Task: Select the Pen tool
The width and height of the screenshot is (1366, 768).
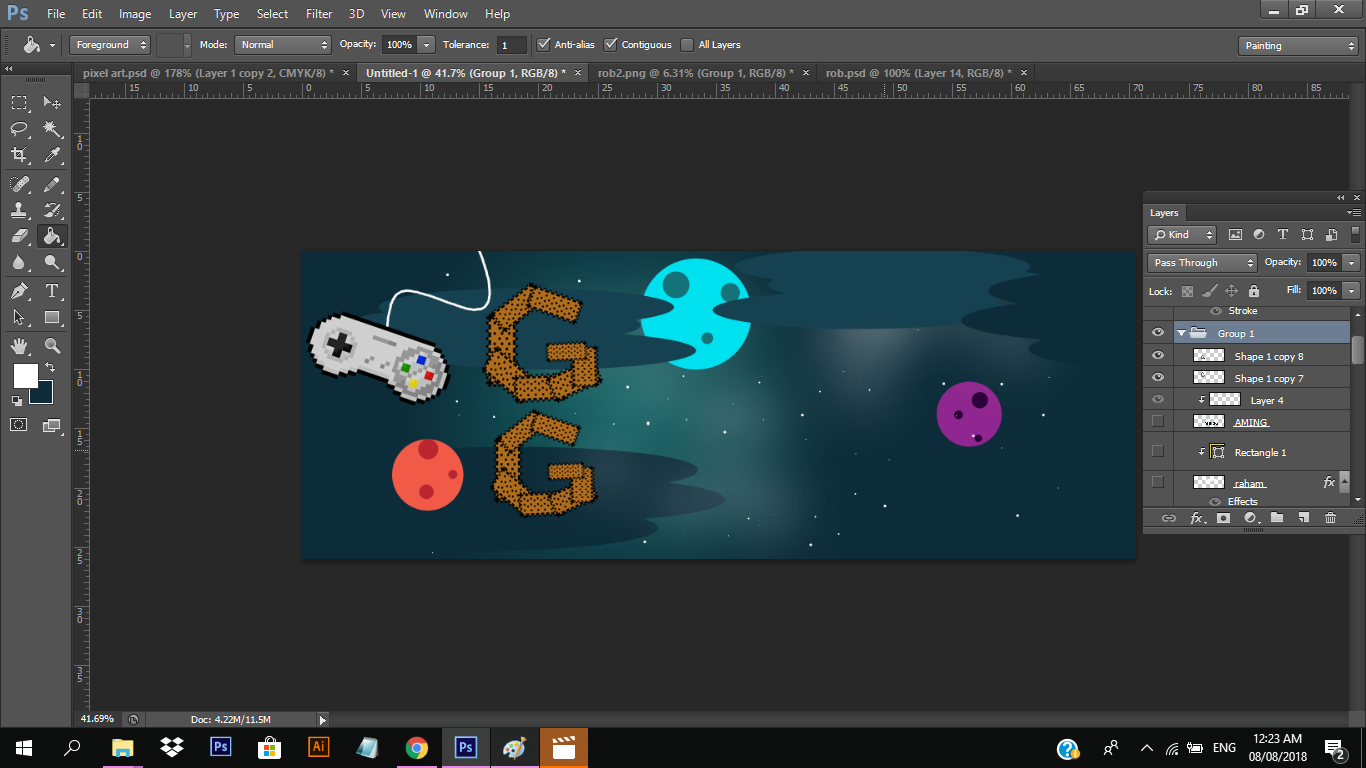Action: coord(19,291)
